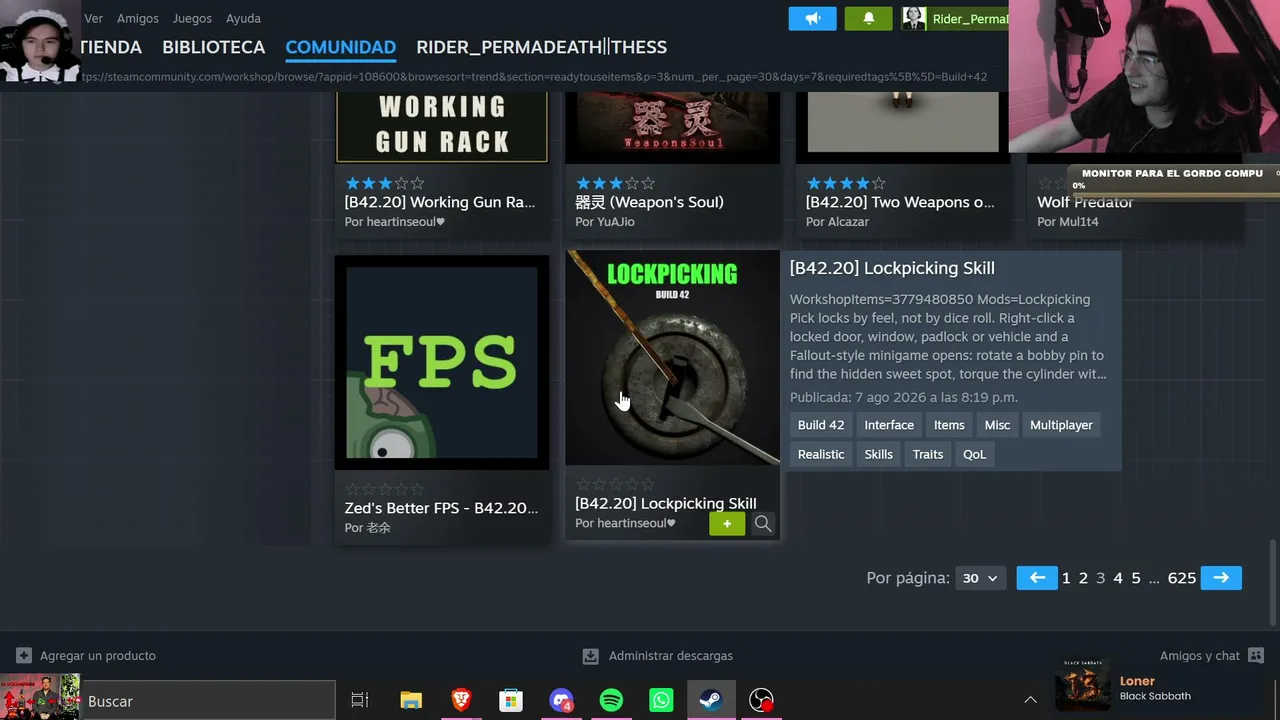Open the popup title [B42.20] Lockpicking Skill
Screen dimensions: 1280x720
(x=892, y=268)
